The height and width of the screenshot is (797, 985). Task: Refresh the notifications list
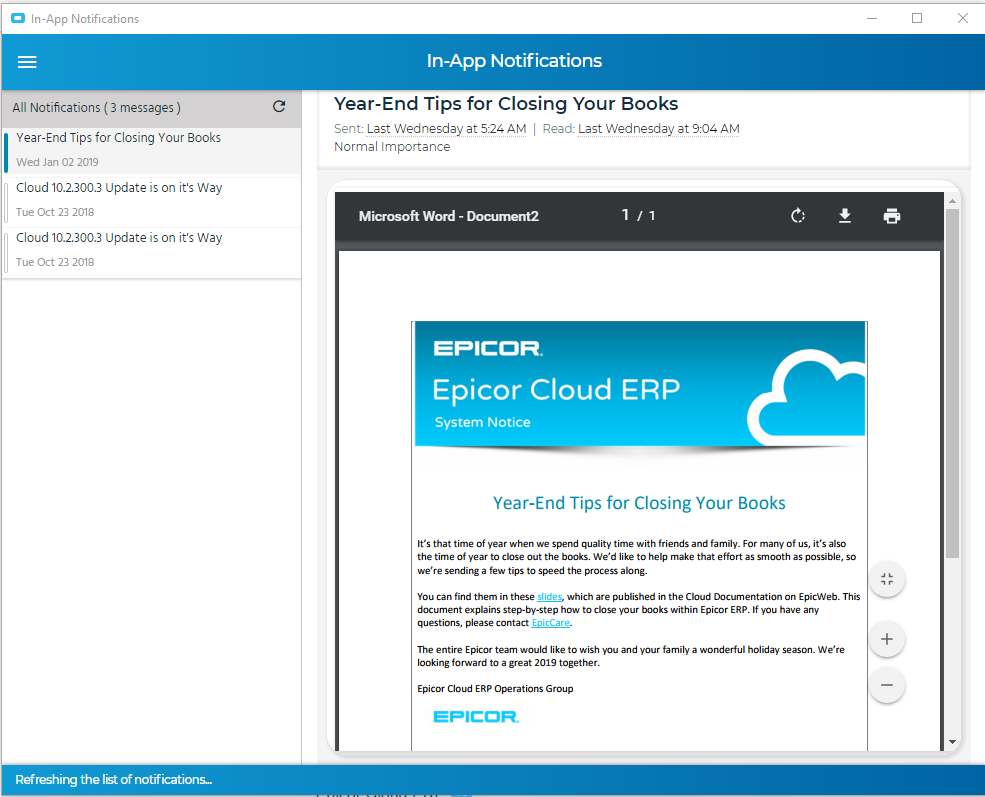tap(279, 107)
